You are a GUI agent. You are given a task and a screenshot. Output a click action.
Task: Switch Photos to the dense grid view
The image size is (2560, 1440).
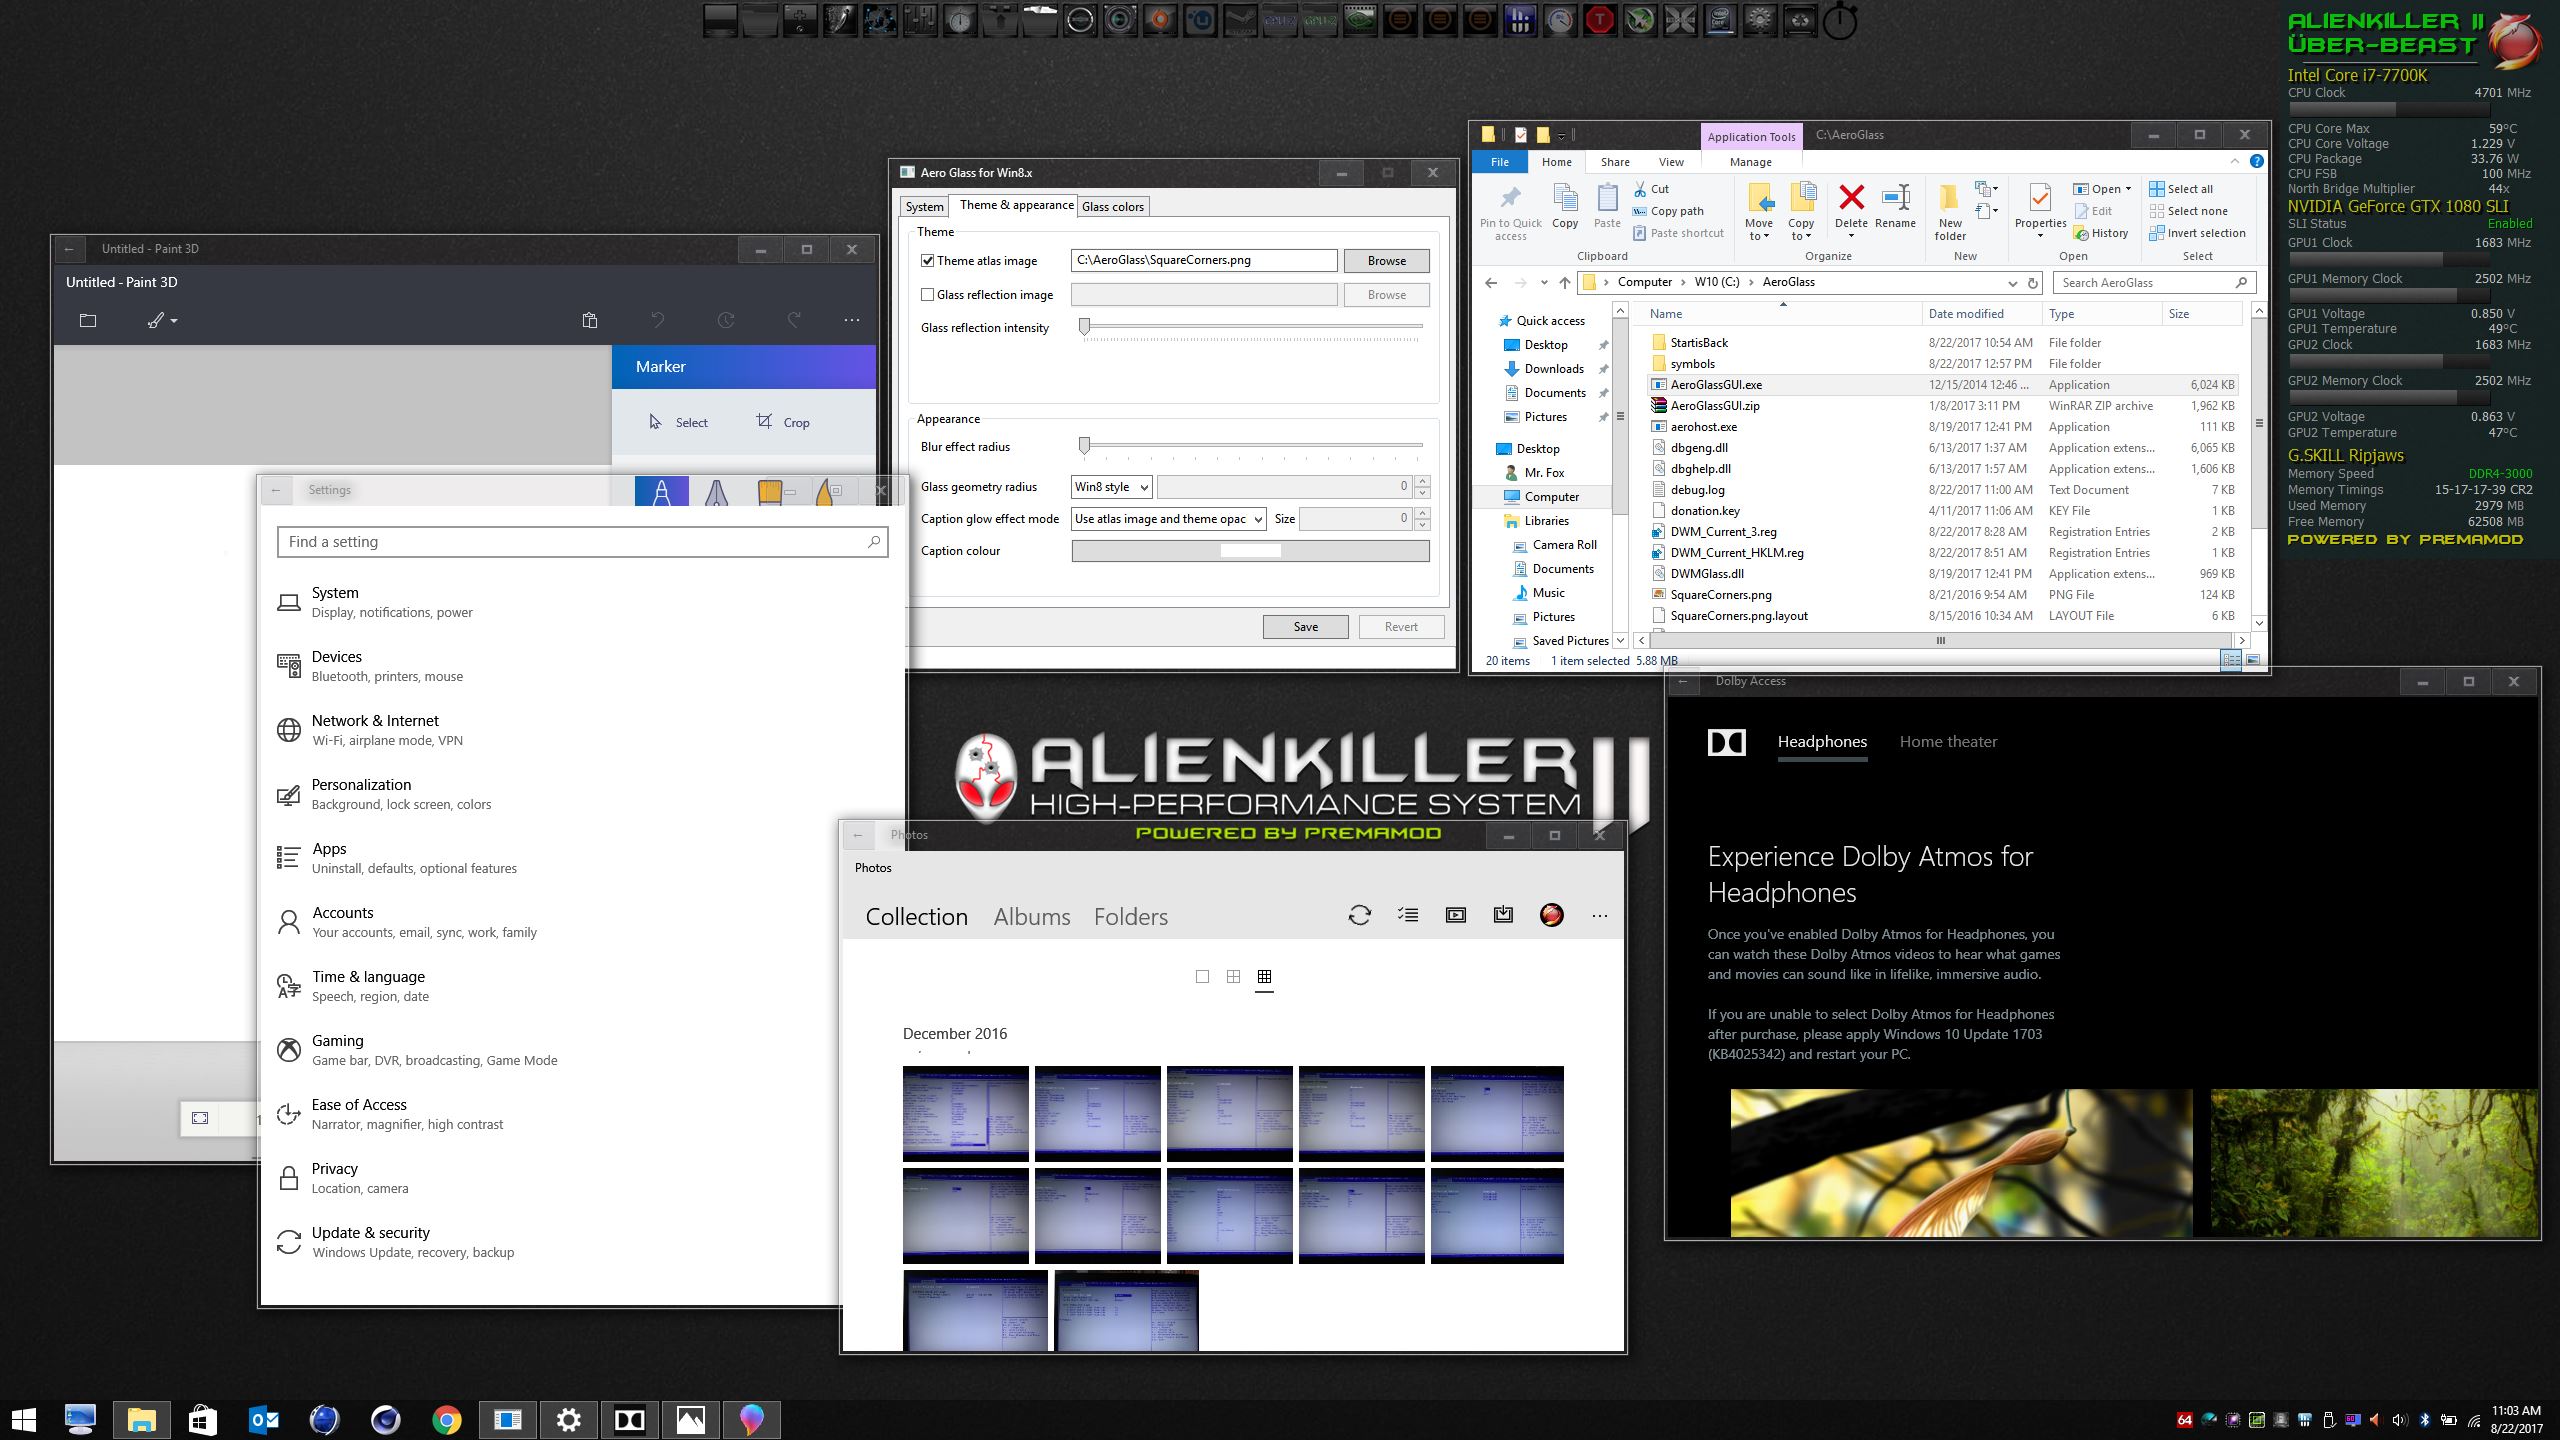click(1264, 977)
